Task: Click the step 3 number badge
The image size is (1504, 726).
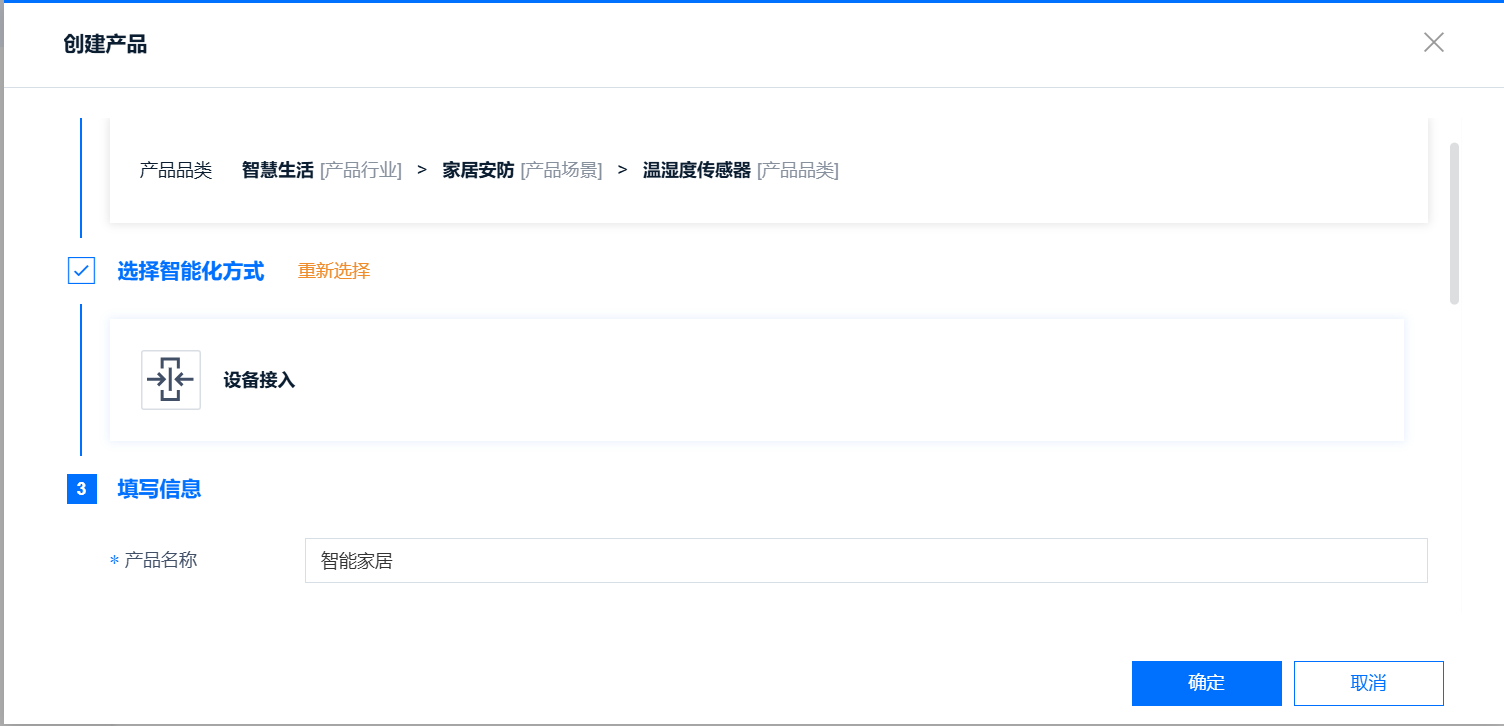Action: tap(82, 489)
